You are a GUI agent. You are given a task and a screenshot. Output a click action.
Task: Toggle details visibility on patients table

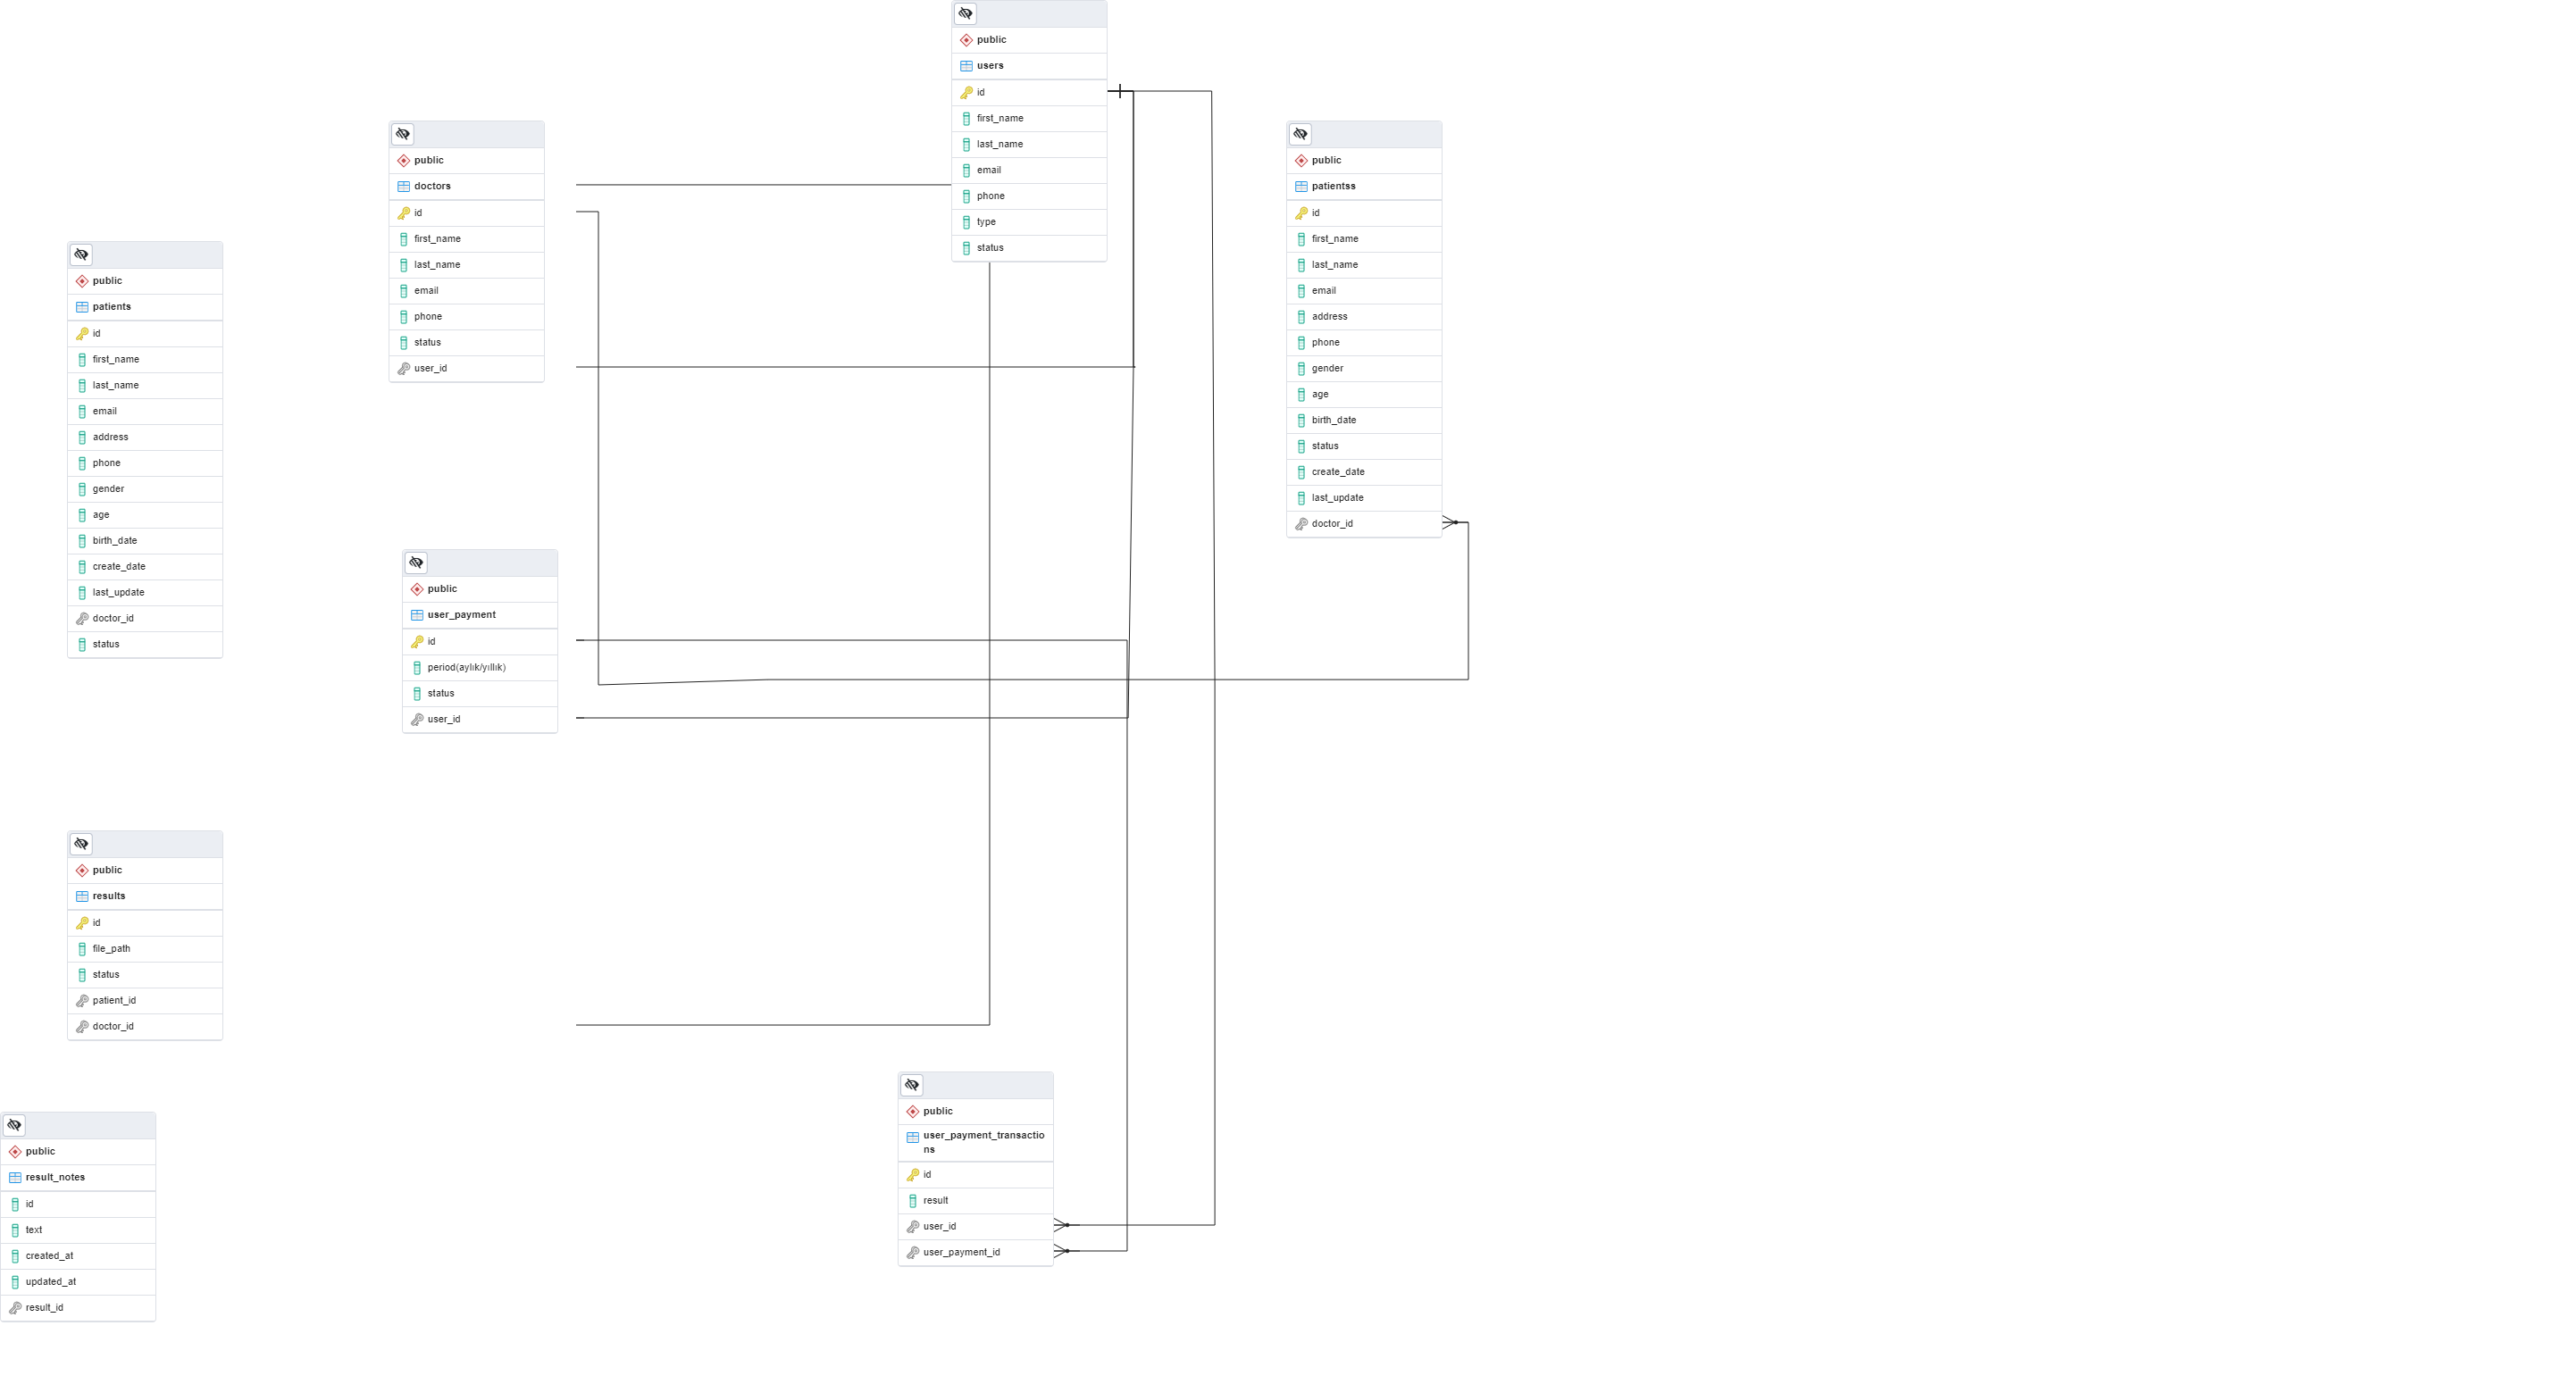coord(81,255)
